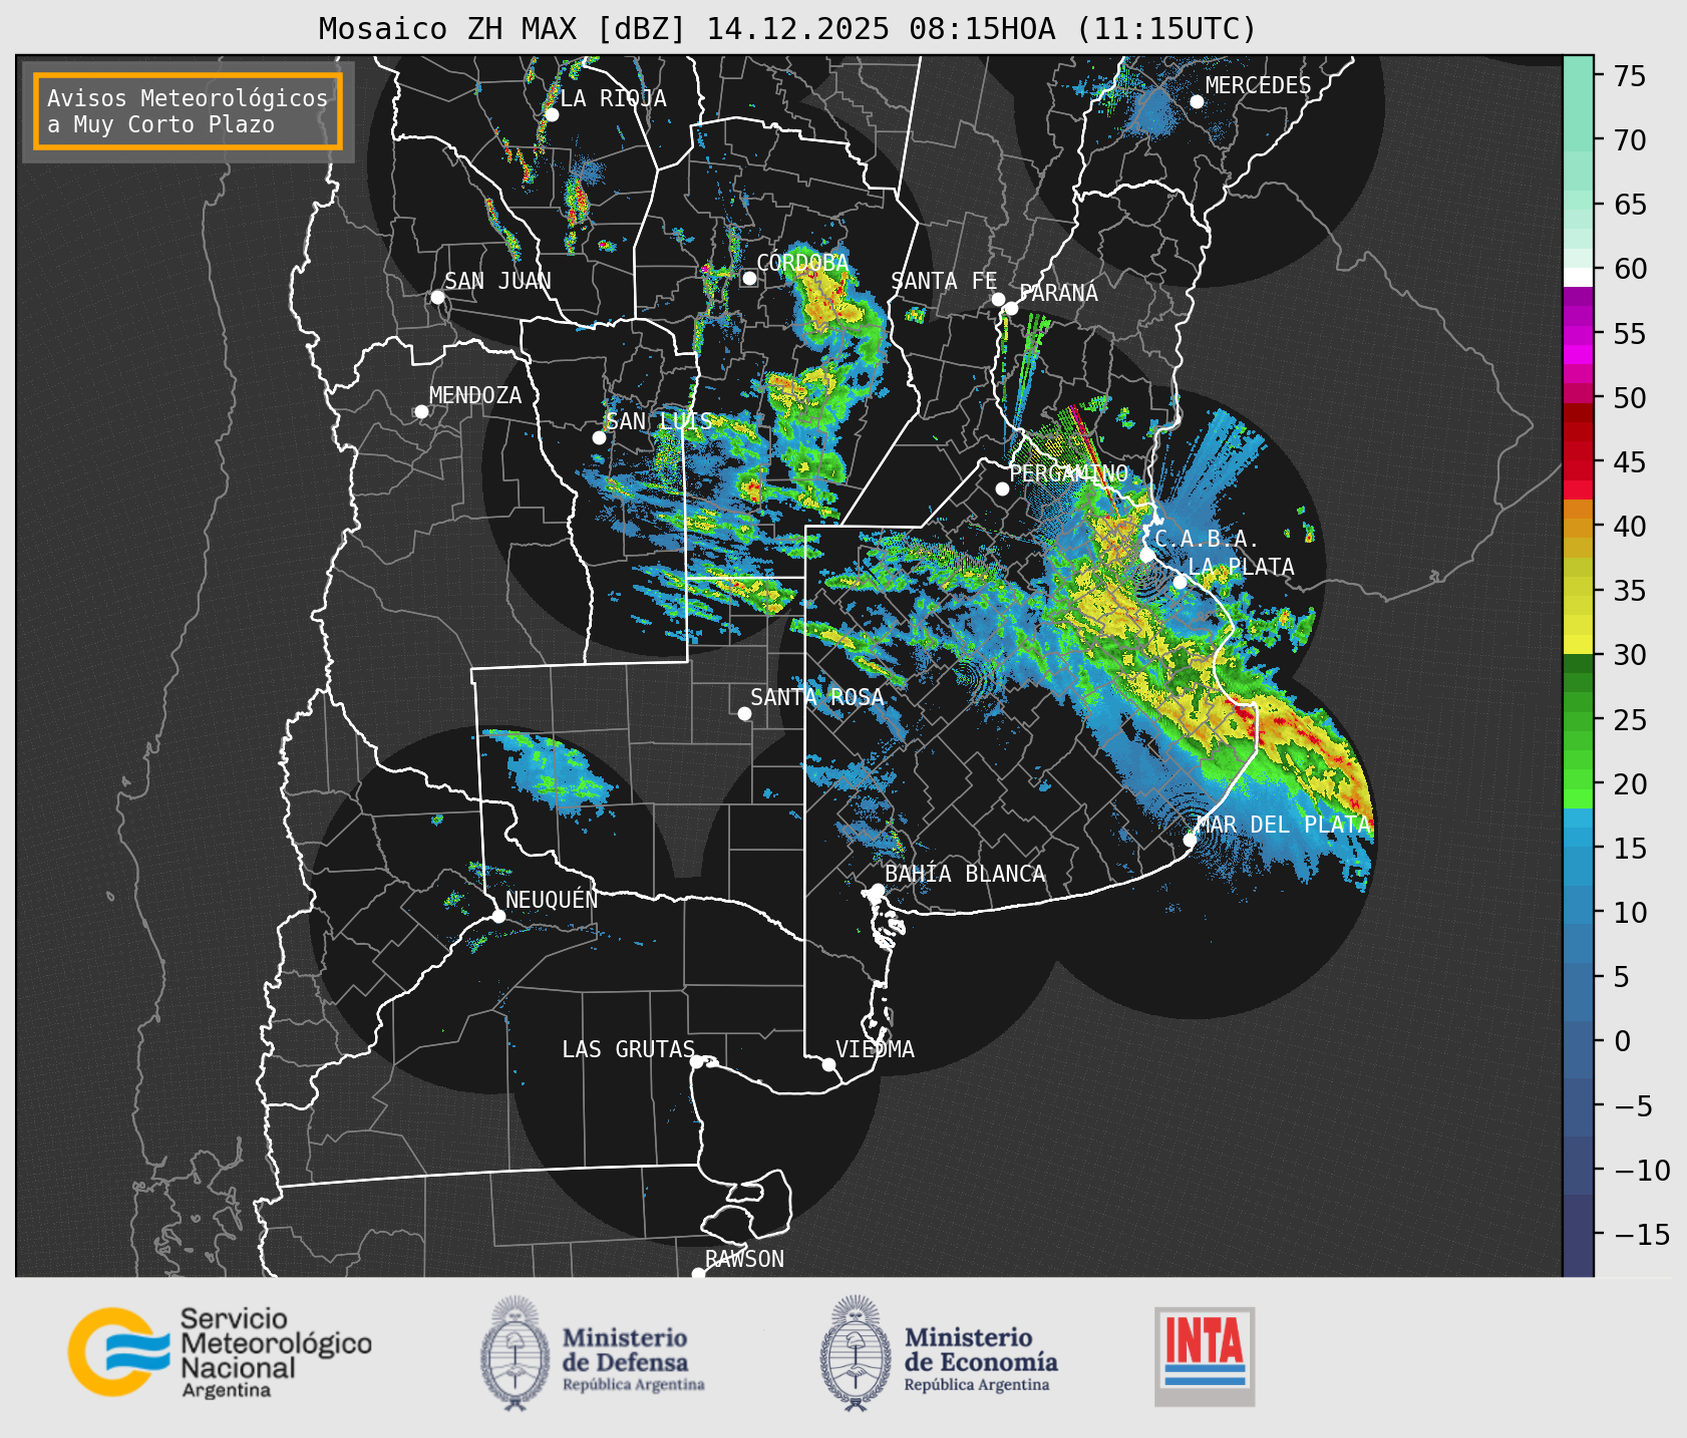This screenshot has width=1687, height=1438.
Task: Click the Córdoba city marker dot
Action: [x=749, y=278]
